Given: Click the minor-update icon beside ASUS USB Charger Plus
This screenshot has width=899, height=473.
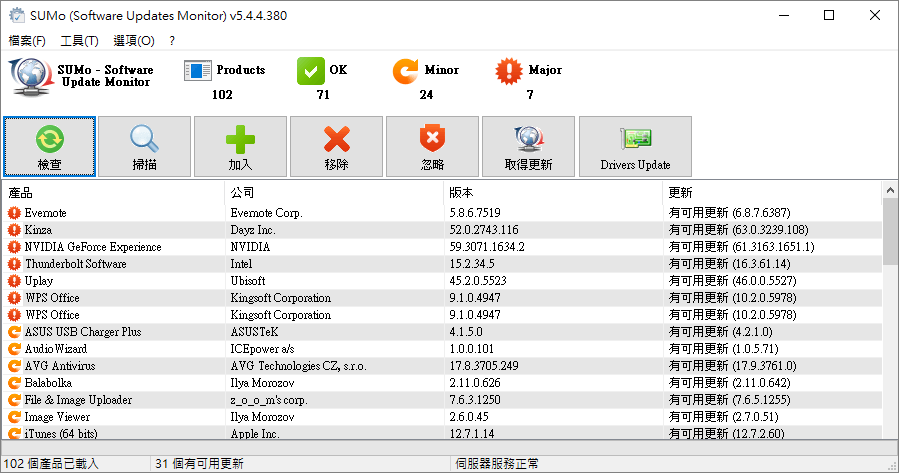Looking at the screenshot, I should [x=14, y=332].
